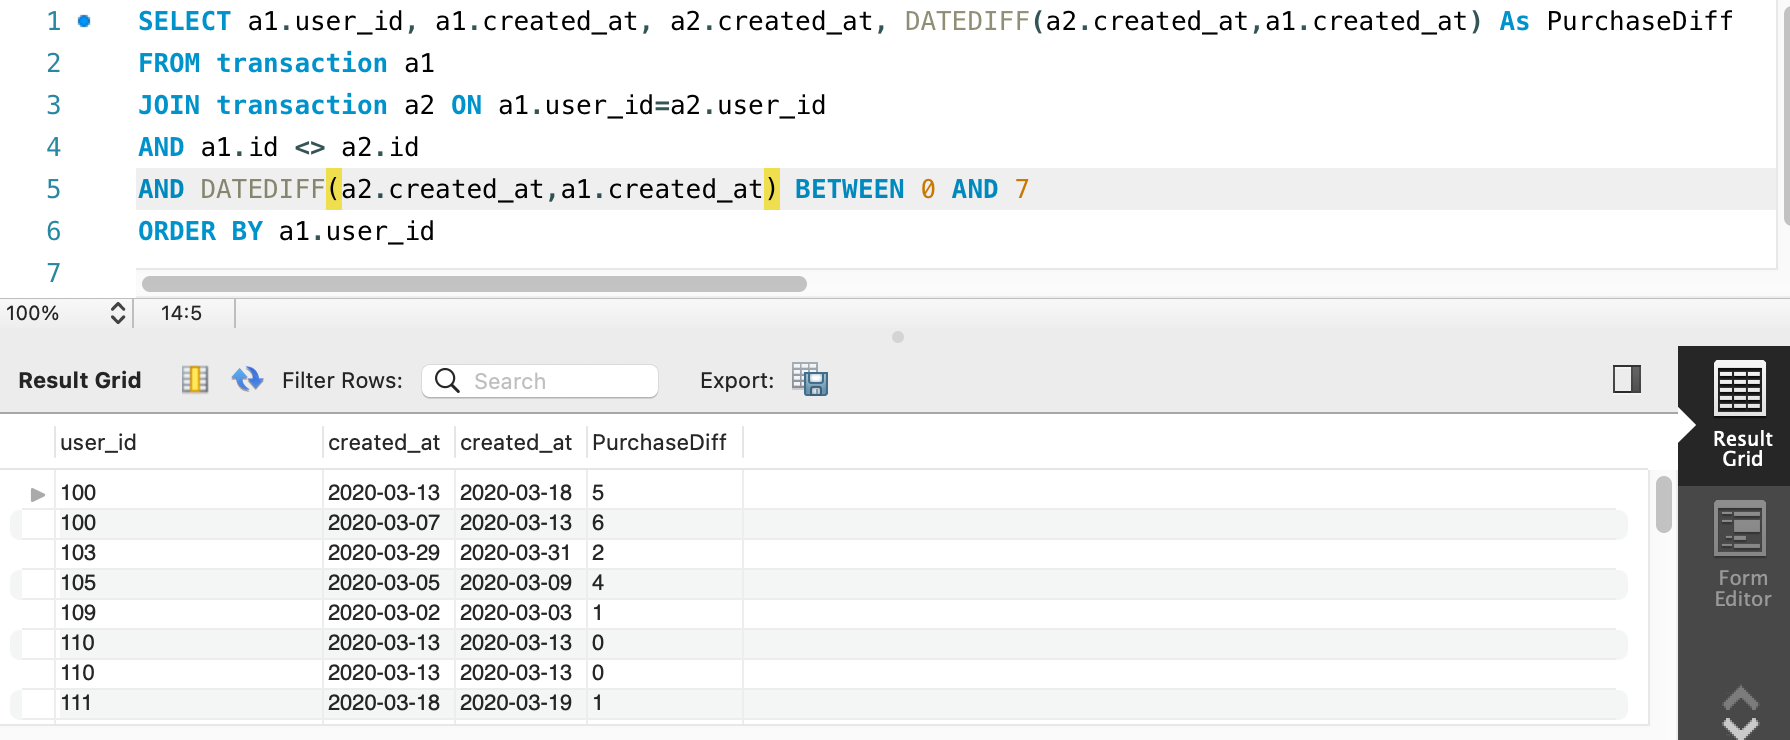1790x740 pixels.
Task: Click the cell containing 2020-03-31
Action: click(x=515, y=553)
